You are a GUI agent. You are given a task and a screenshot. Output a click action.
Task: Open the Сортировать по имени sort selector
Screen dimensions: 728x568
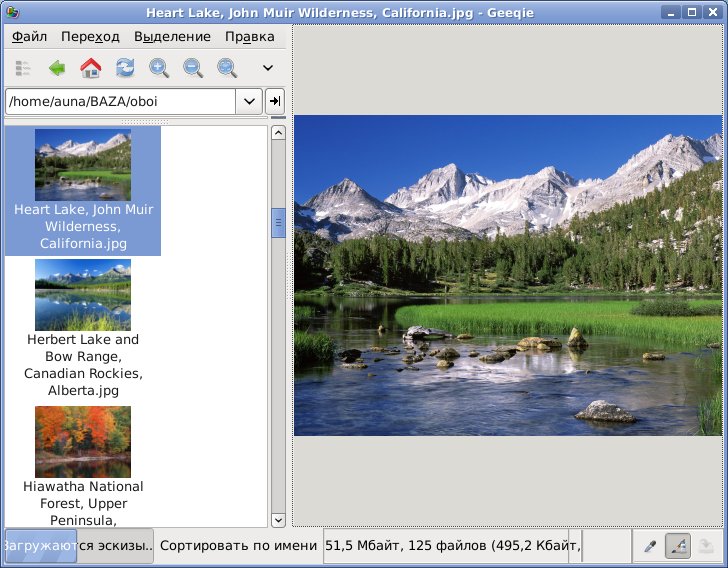click(238, 545)
